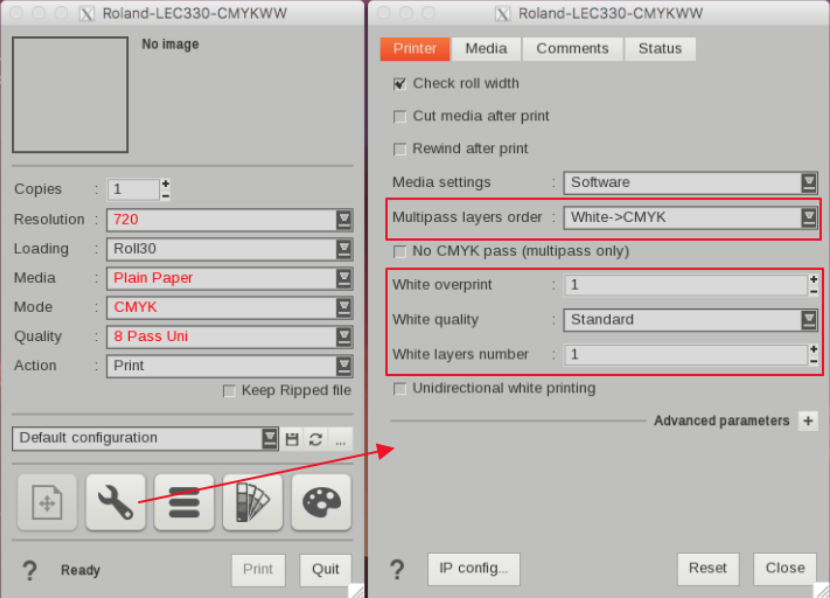Open the White quality dropdown

coord(689,320)
